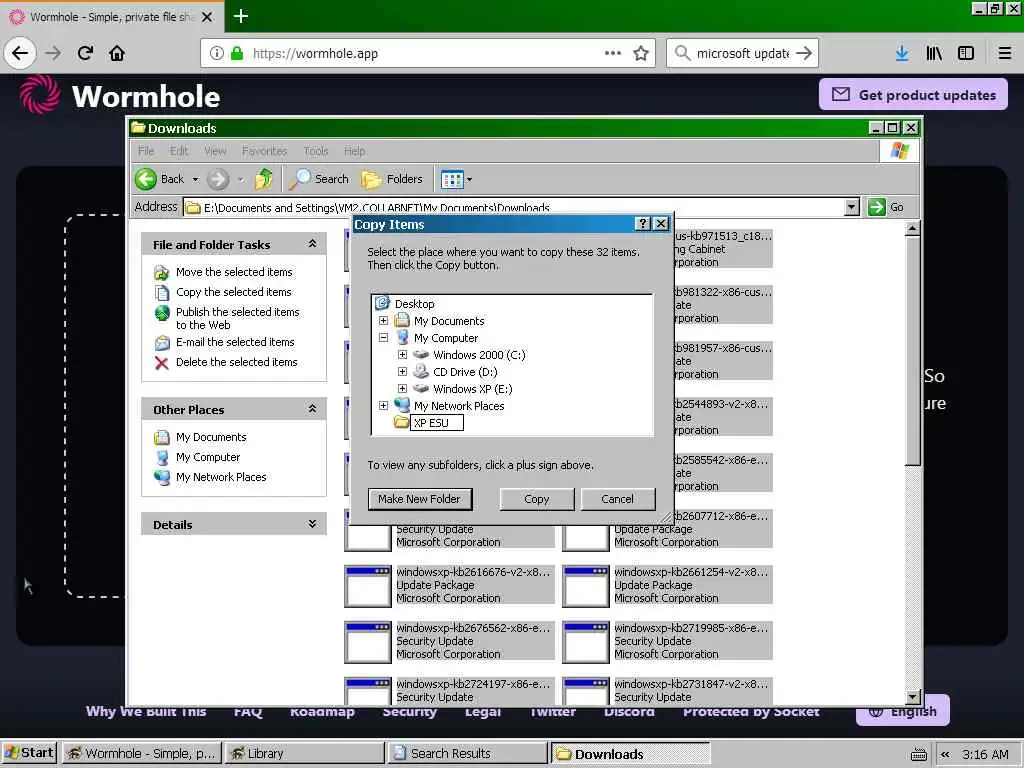Select CD Drive (D:) in tree

click(464, 372)
